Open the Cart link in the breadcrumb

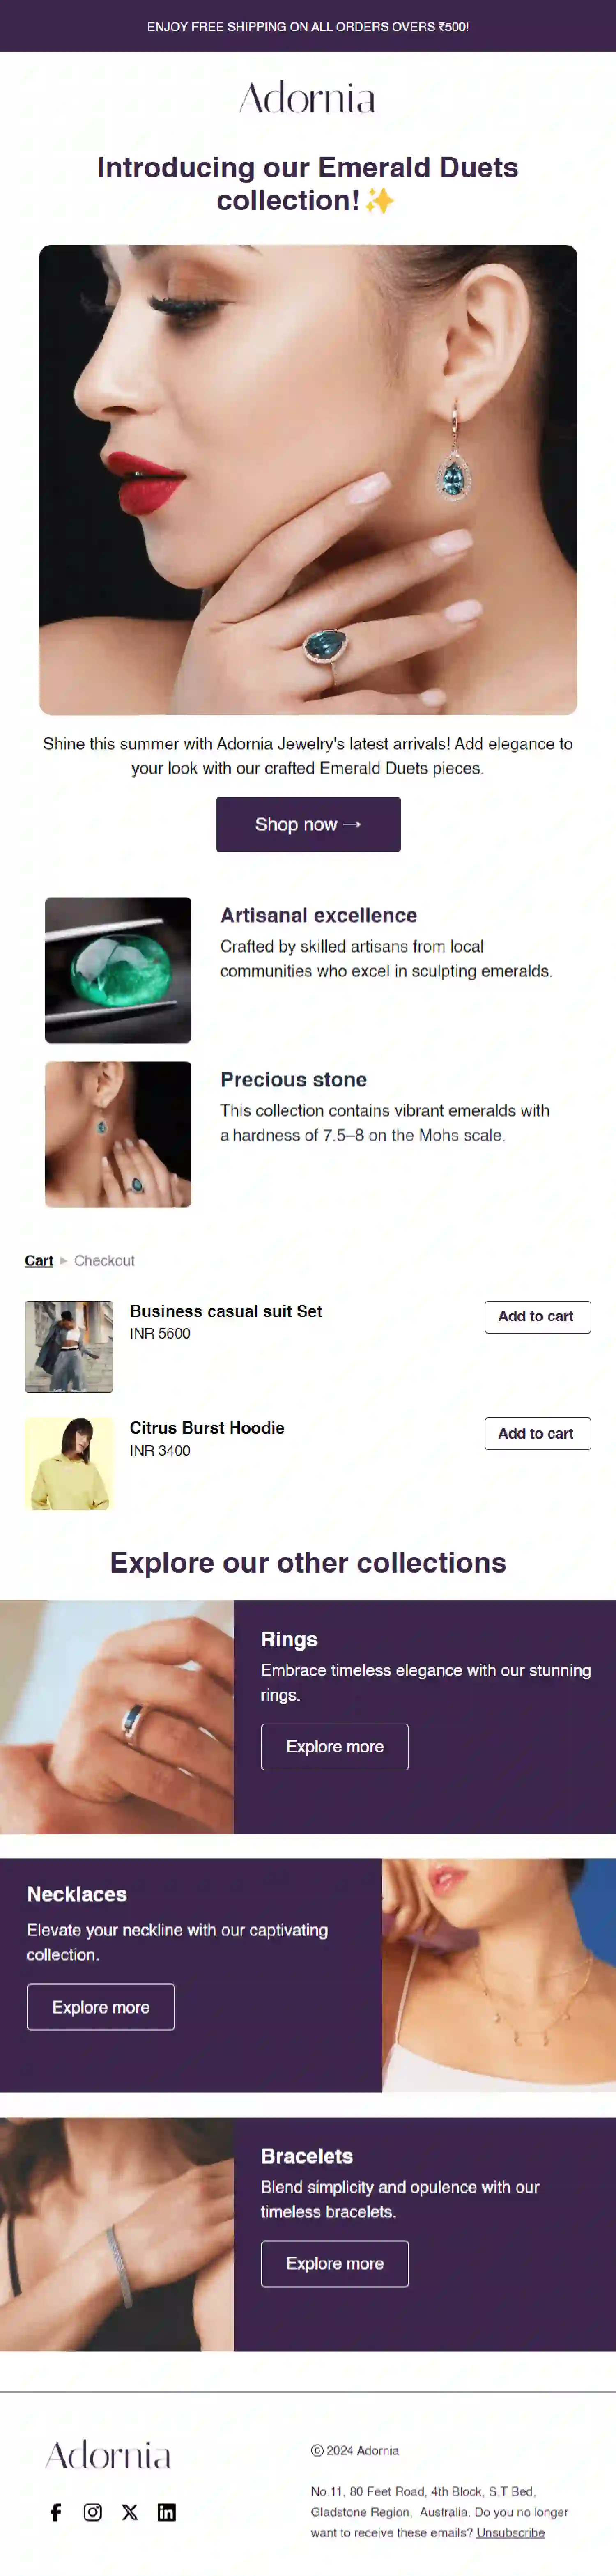click(38, 1260)
